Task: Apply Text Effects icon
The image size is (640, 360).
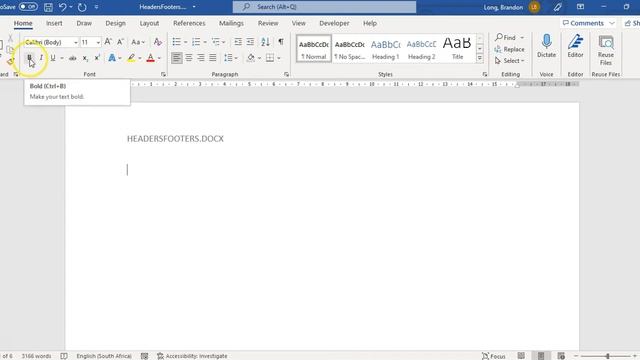Action: pyautogui.click(x=112, y=58)
